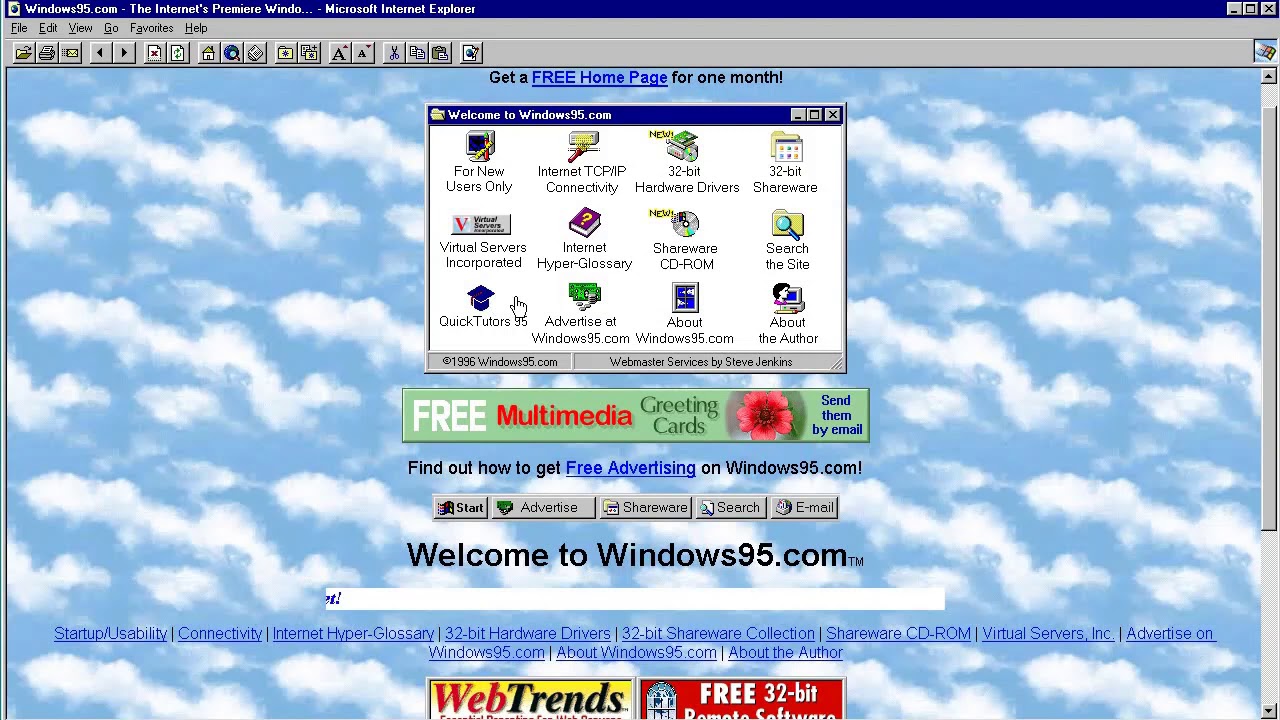The height and width of the screenshot is (720, 1280).
Task: Click the Shareware button on page taskbar
Action: pyautogui.click(x=646, y=507)
